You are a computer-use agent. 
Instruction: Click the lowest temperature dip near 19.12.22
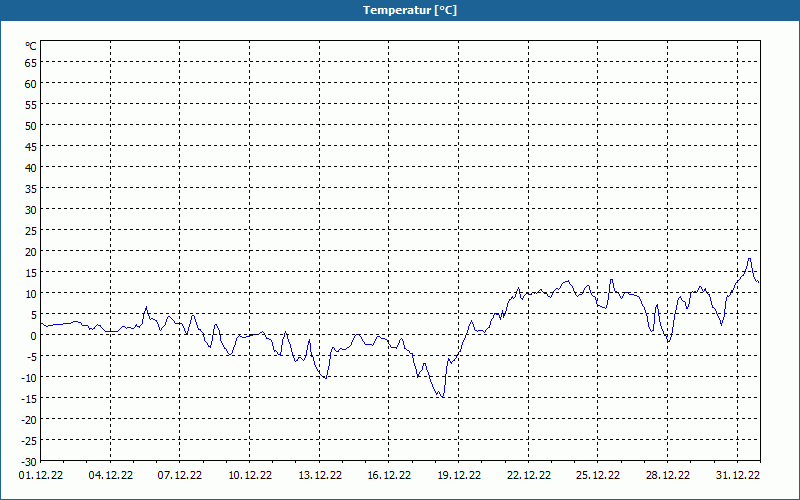tap(443, 396)
